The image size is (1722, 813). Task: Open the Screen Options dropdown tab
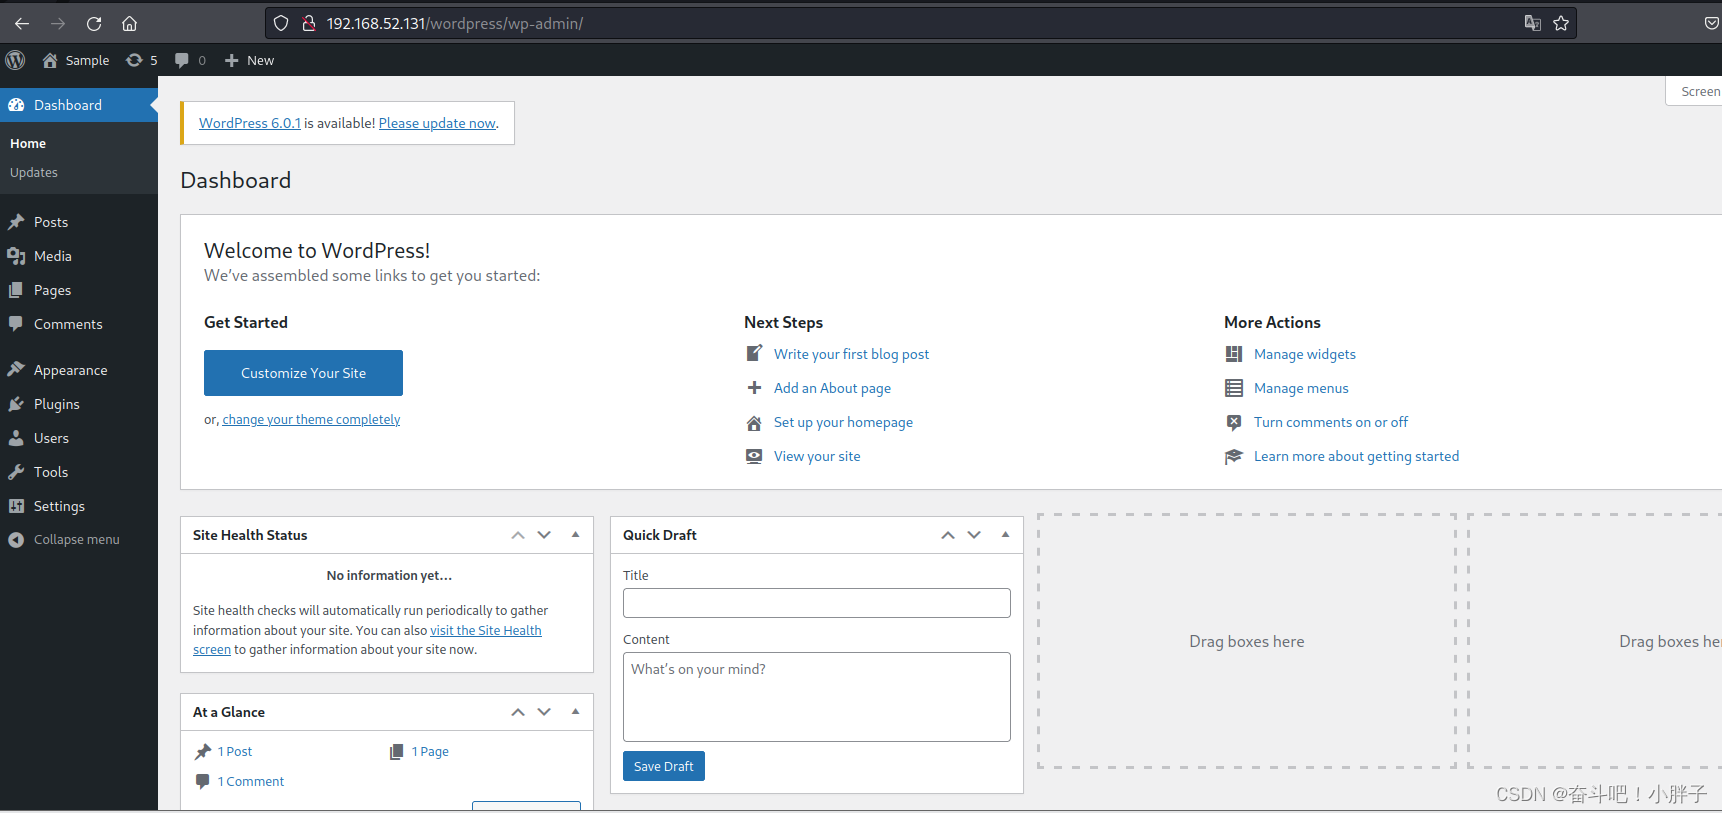1695,91
